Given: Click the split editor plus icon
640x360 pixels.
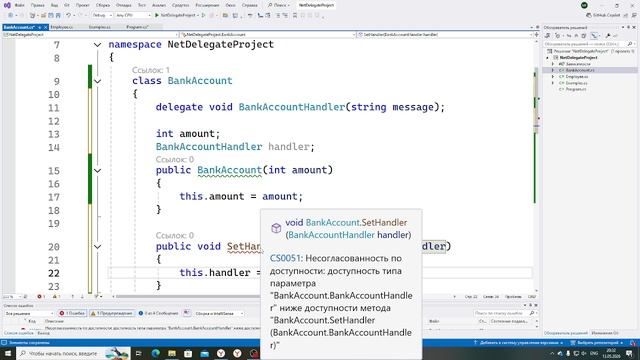Looking at the screenshot, I should (536, 35).
